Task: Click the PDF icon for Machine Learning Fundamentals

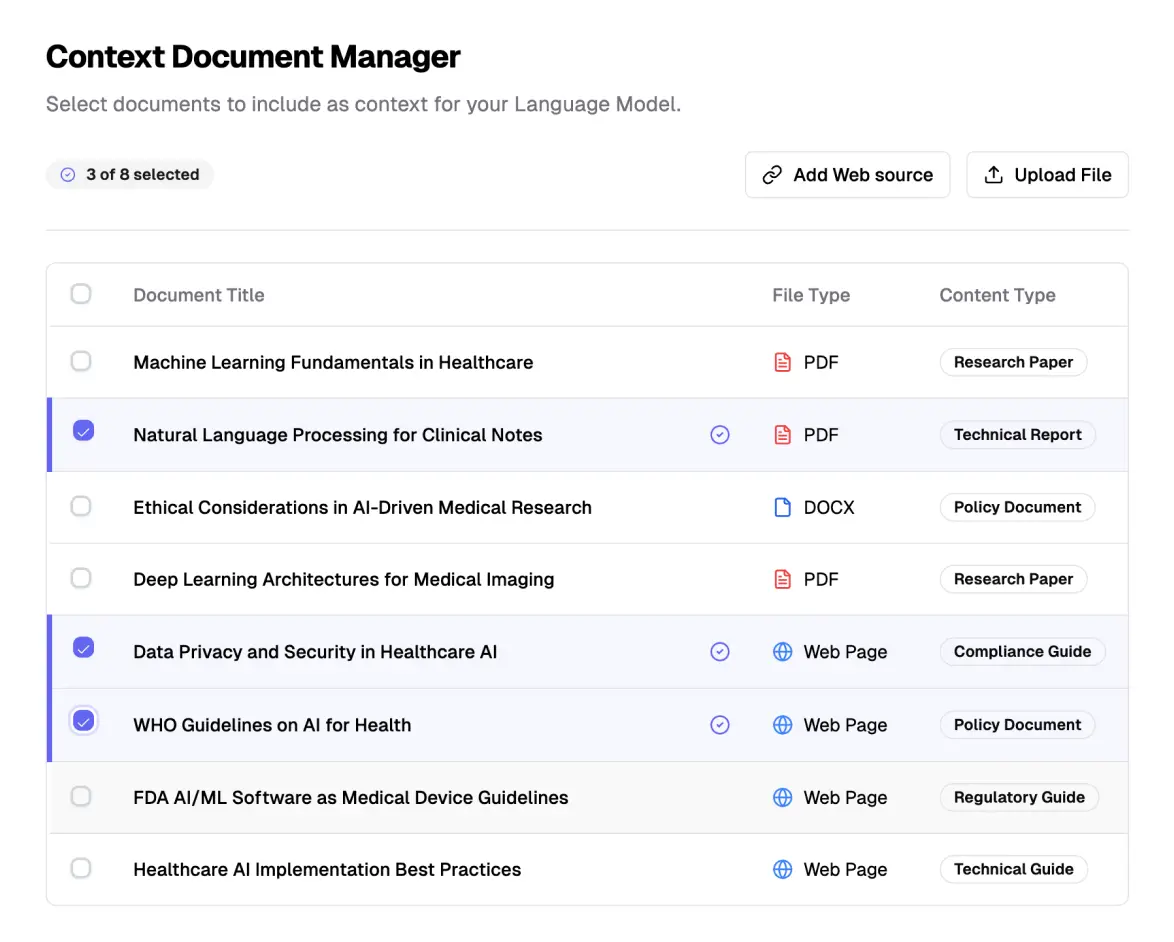Action: (x=782, y=362)
